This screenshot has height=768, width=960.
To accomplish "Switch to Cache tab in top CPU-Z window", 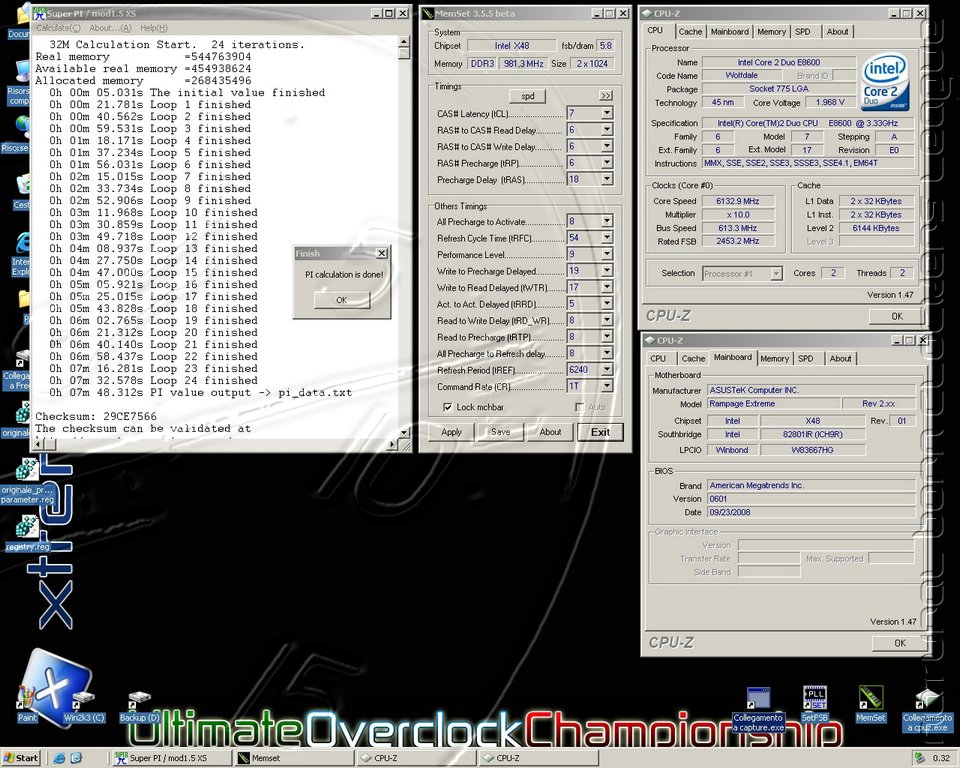I will pyautogui.click(x=690, y=32).
